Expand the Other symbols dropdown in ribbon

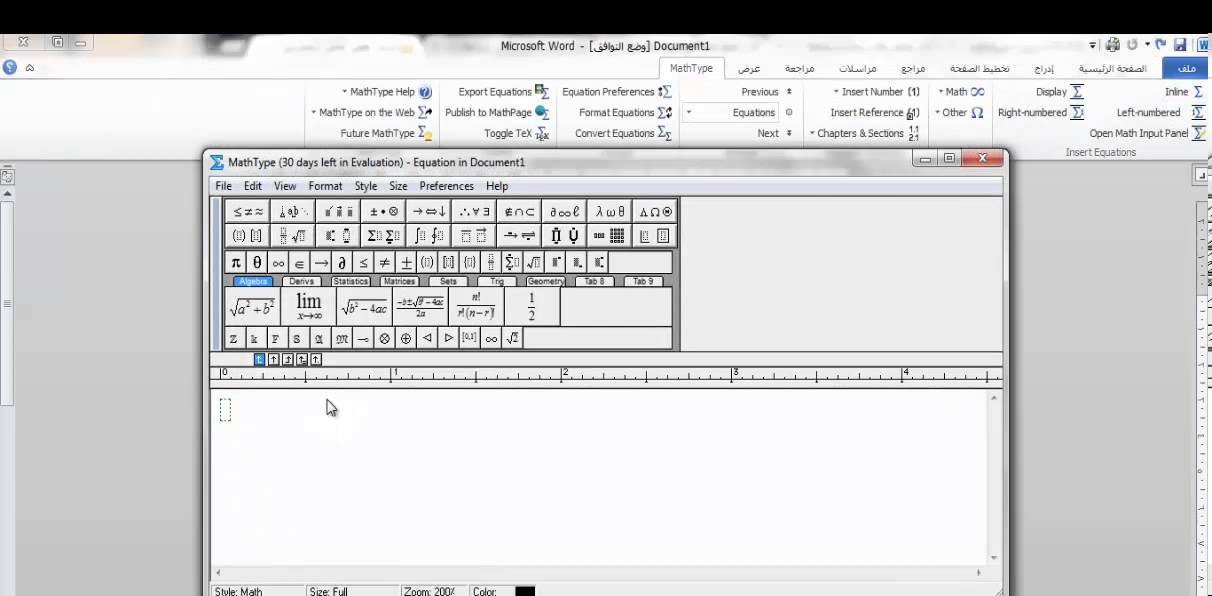coord(960,113)
